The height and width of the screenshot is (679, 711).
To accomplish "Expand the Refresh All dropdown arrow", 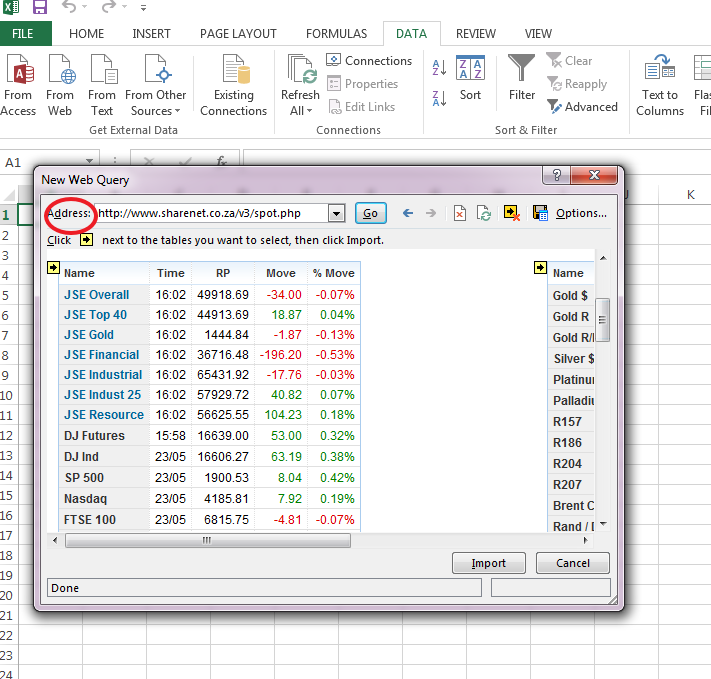I will pyautogui.click(x=309, y=111).
